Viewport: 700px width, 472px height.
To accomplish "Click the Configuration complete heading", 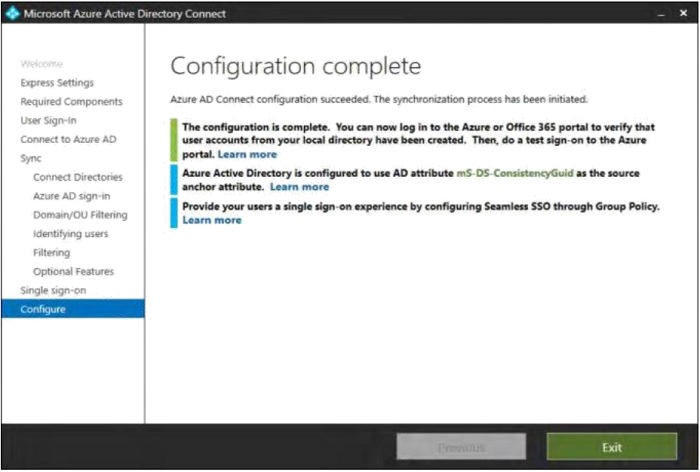I will (296, 66).
